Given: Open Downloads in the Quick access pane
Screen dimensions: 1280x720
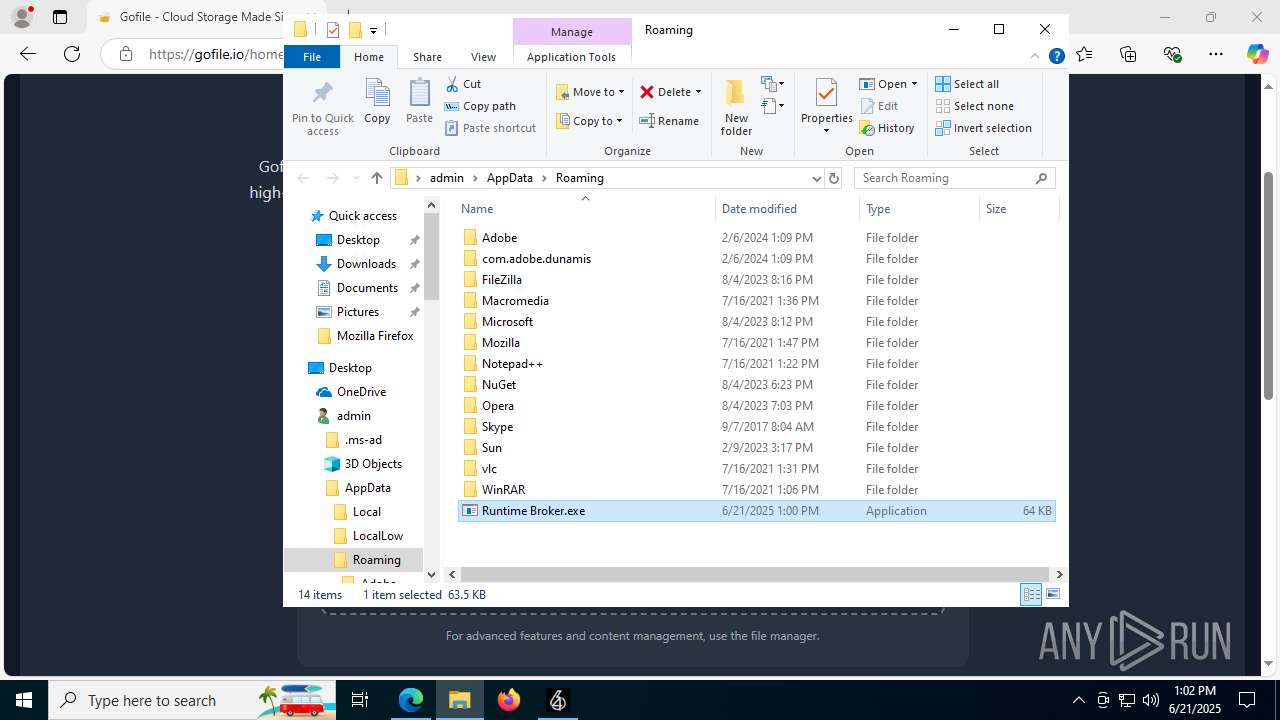Looking at the screenshot, I should [366, 264].
